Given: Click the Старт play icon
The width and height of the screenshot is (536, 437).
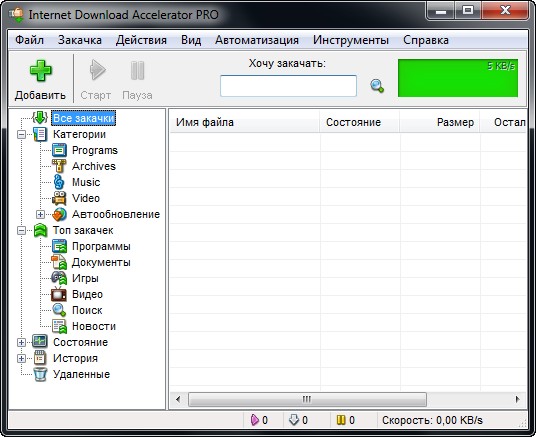Looking at the screenshot, I should point(97,70).
